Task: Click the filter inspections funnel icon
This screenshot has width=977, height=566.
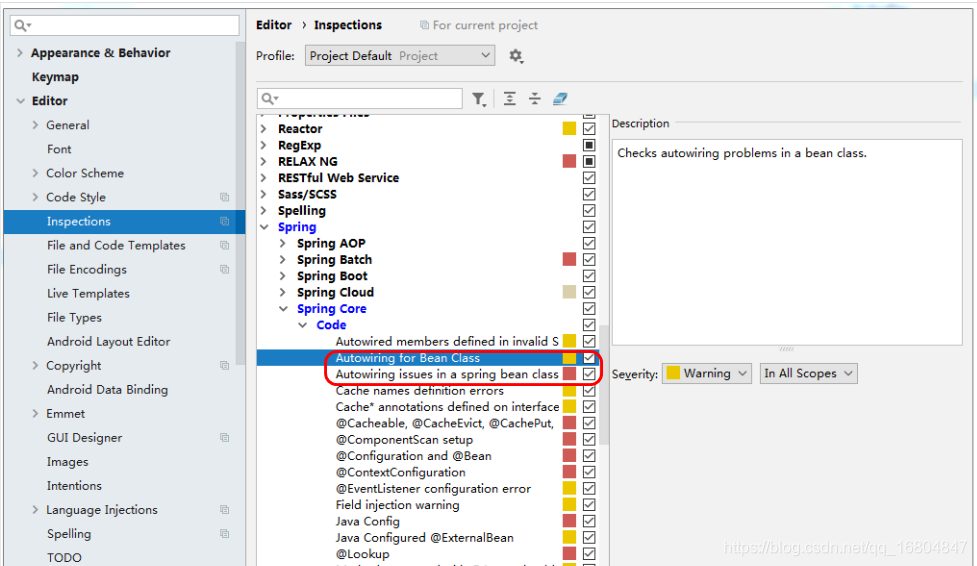Action: tap(478, 98)
